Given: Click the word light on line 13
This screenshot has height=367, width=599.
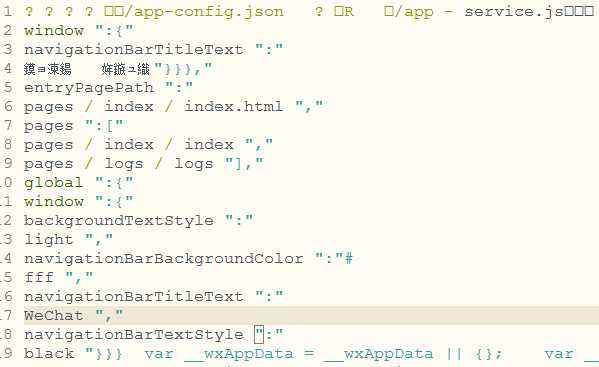Looking at the screenshot, I should click(x=49, y=240).
